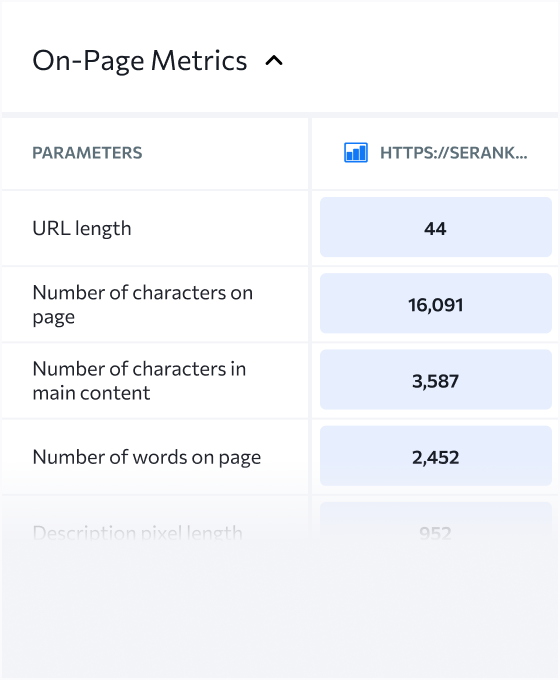Screen dimensions: 560x680
Task: Click empty header space right of the chevron
Action: pos(421,61)
